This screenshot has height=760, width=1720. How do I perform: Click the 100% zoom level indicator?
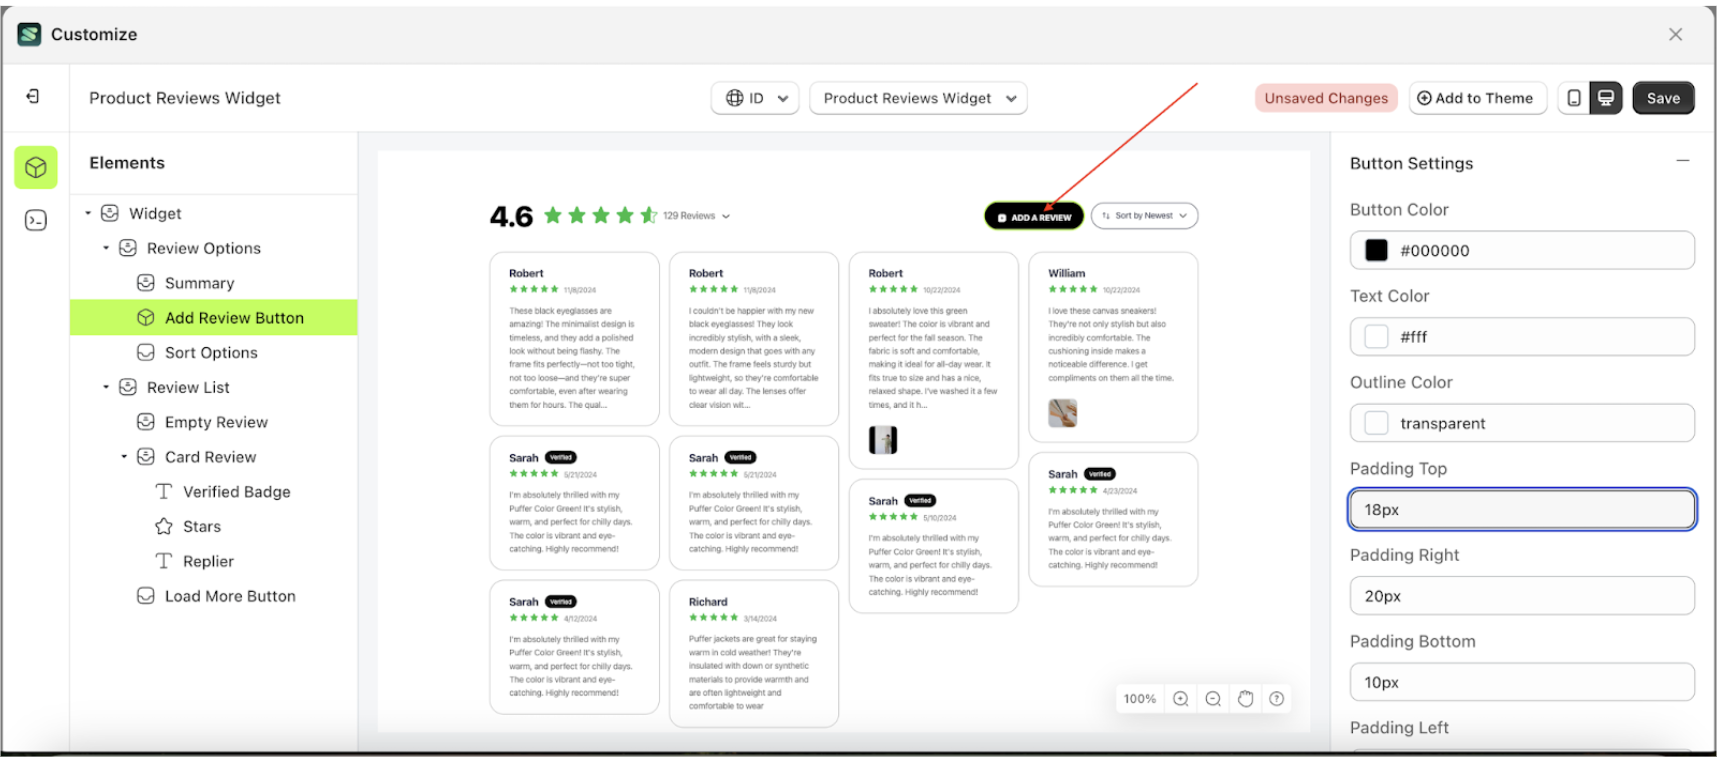tap(1139, 699)
